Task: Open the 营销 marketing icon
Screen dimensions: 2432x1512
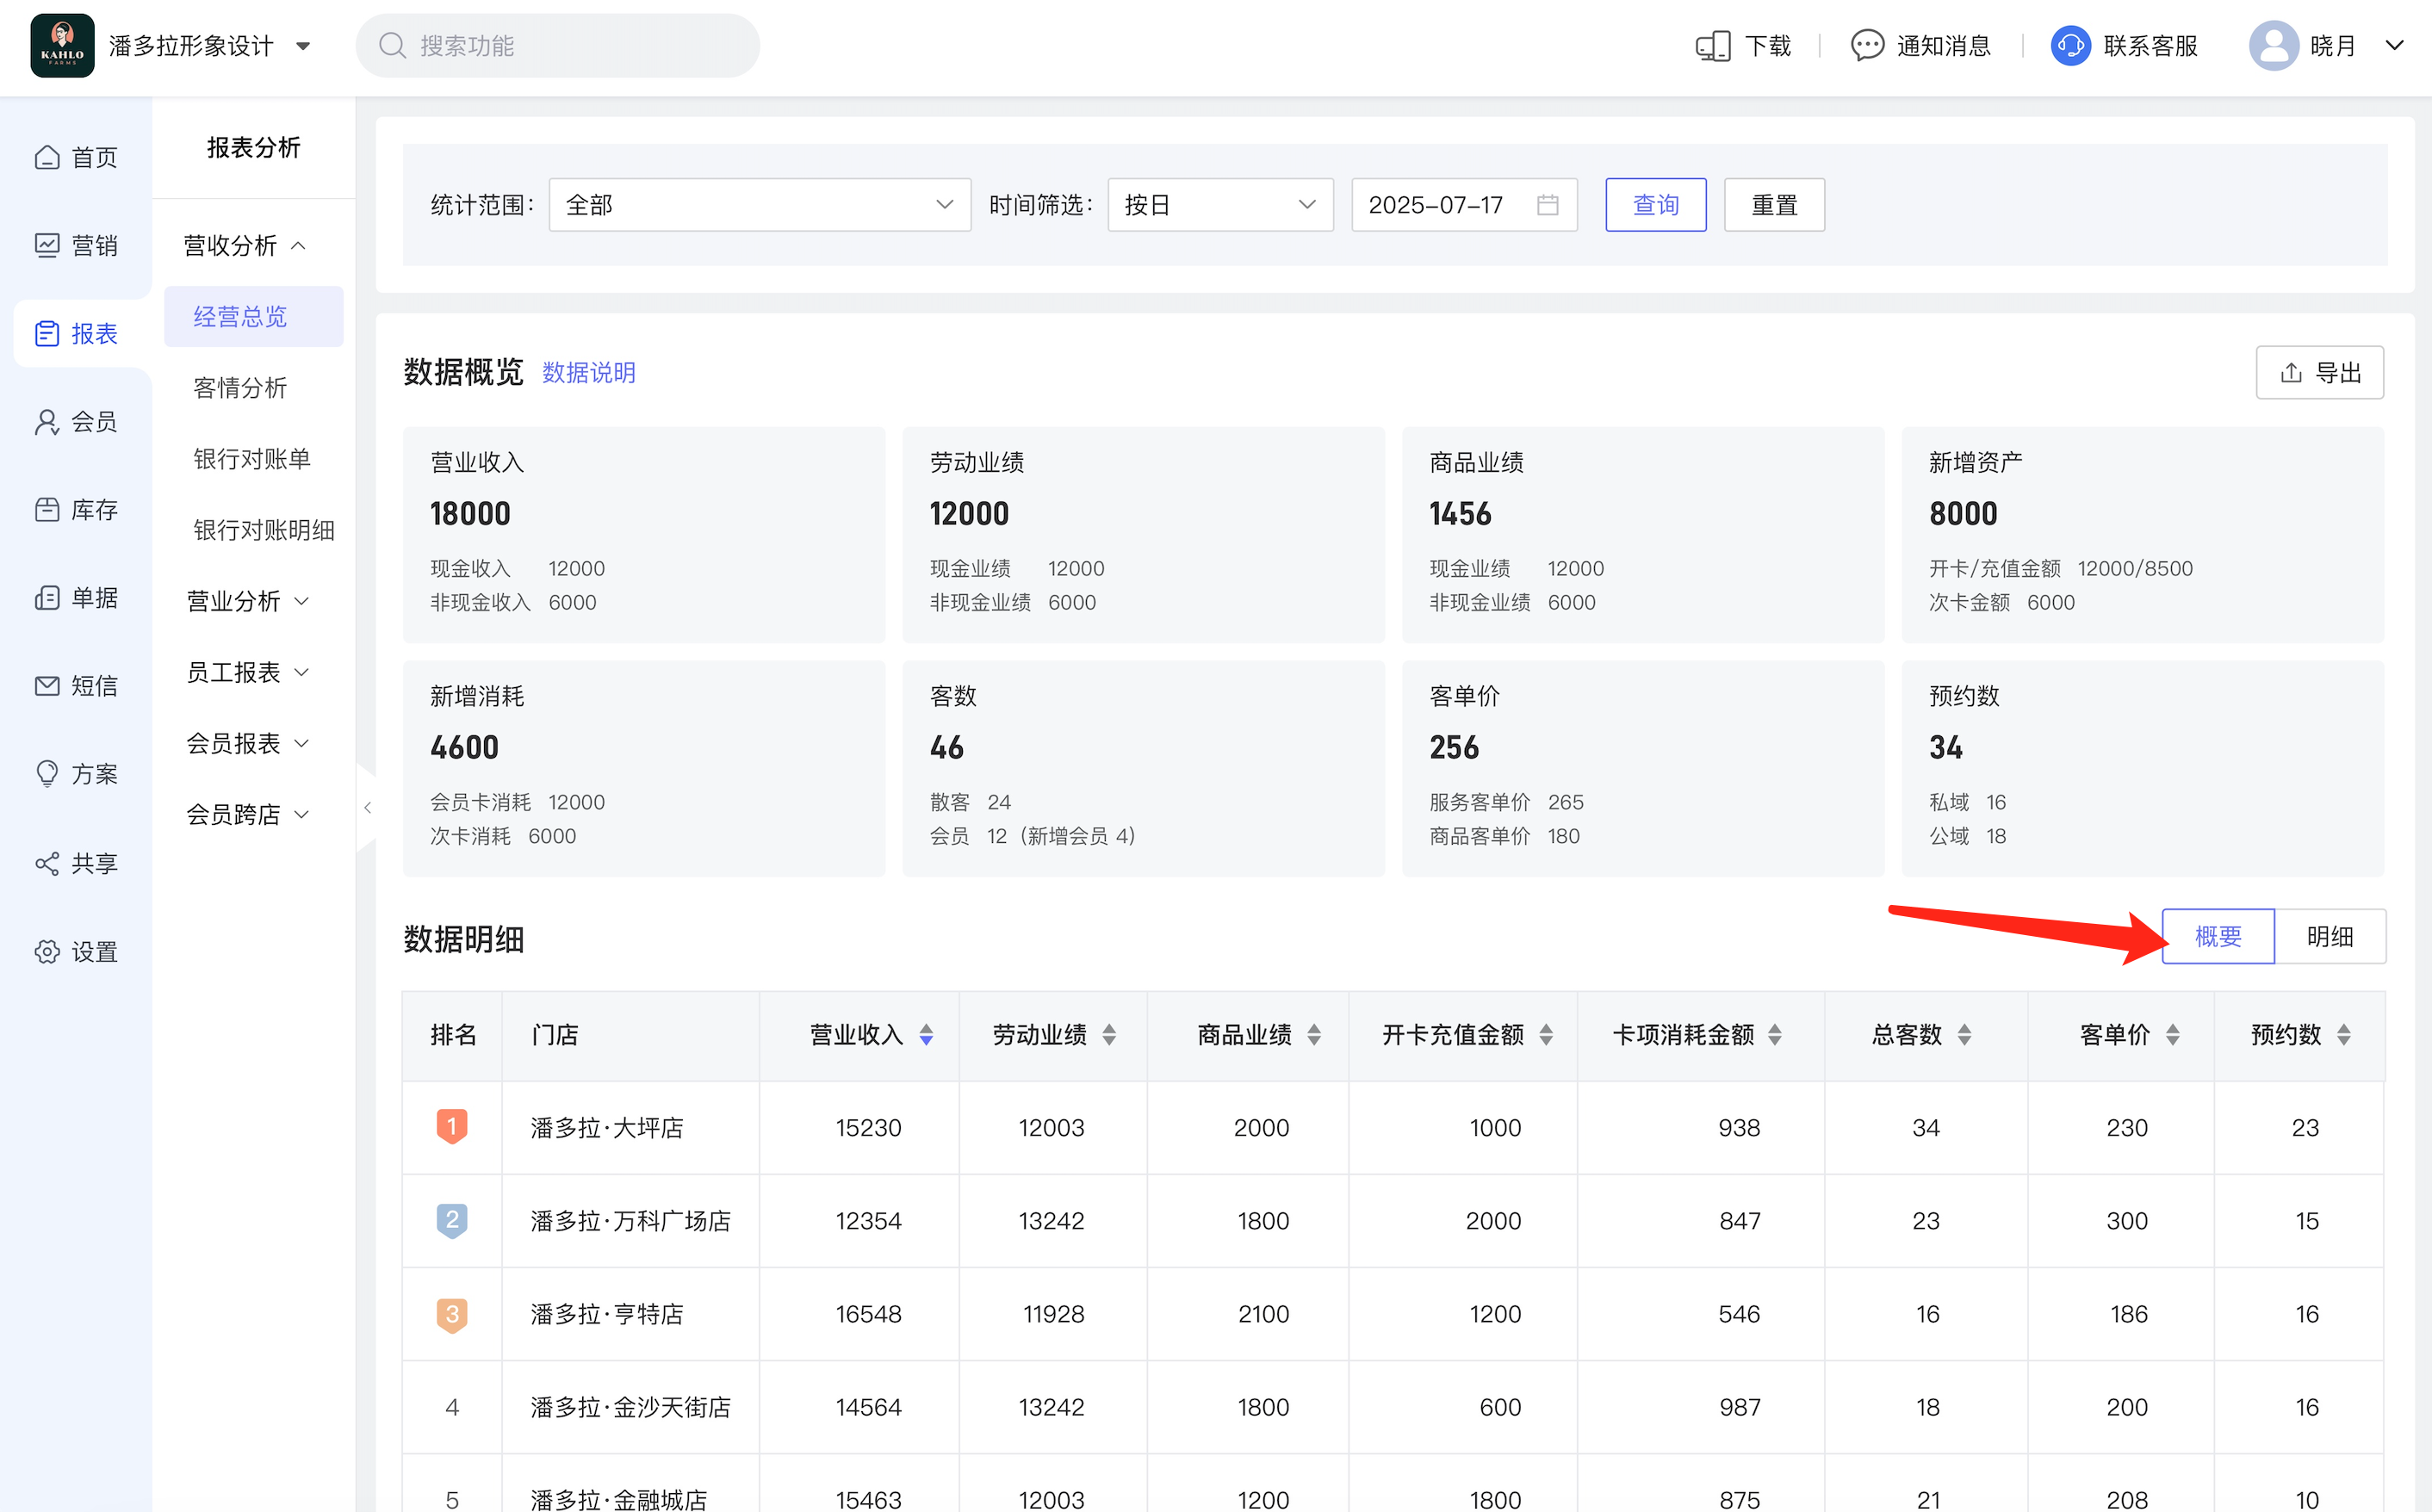Action: [x=47, y=246]
